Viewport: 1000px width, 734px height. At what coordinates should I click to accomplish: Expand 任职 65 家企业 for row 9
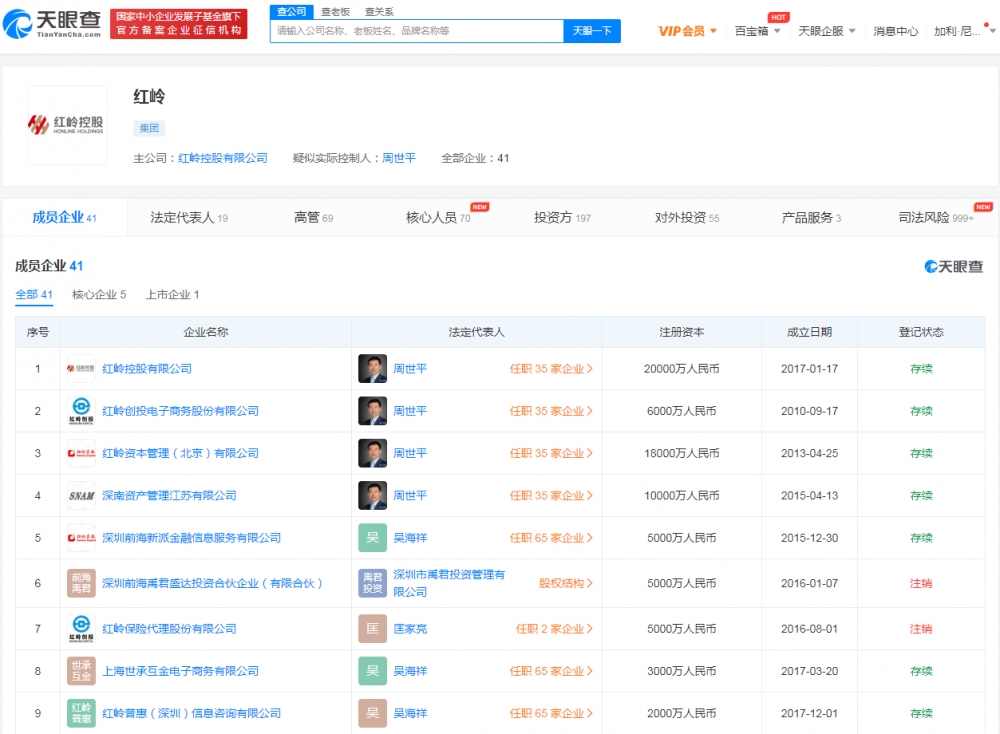(551, 713)
